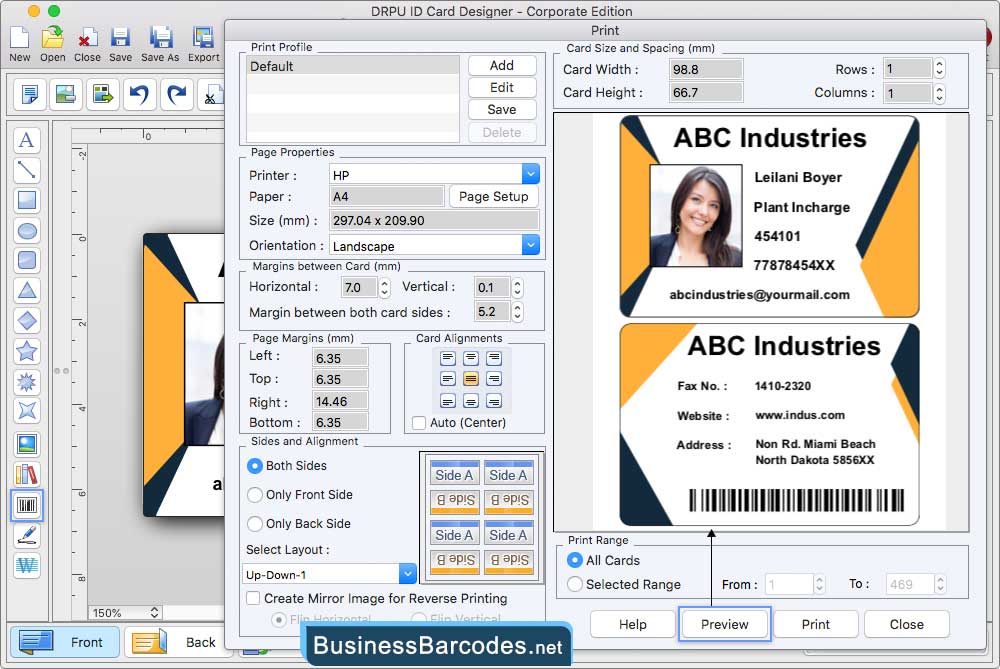
Task: Open the Printer dropdown
Action: pyautogui.click(x=531, y=174)
